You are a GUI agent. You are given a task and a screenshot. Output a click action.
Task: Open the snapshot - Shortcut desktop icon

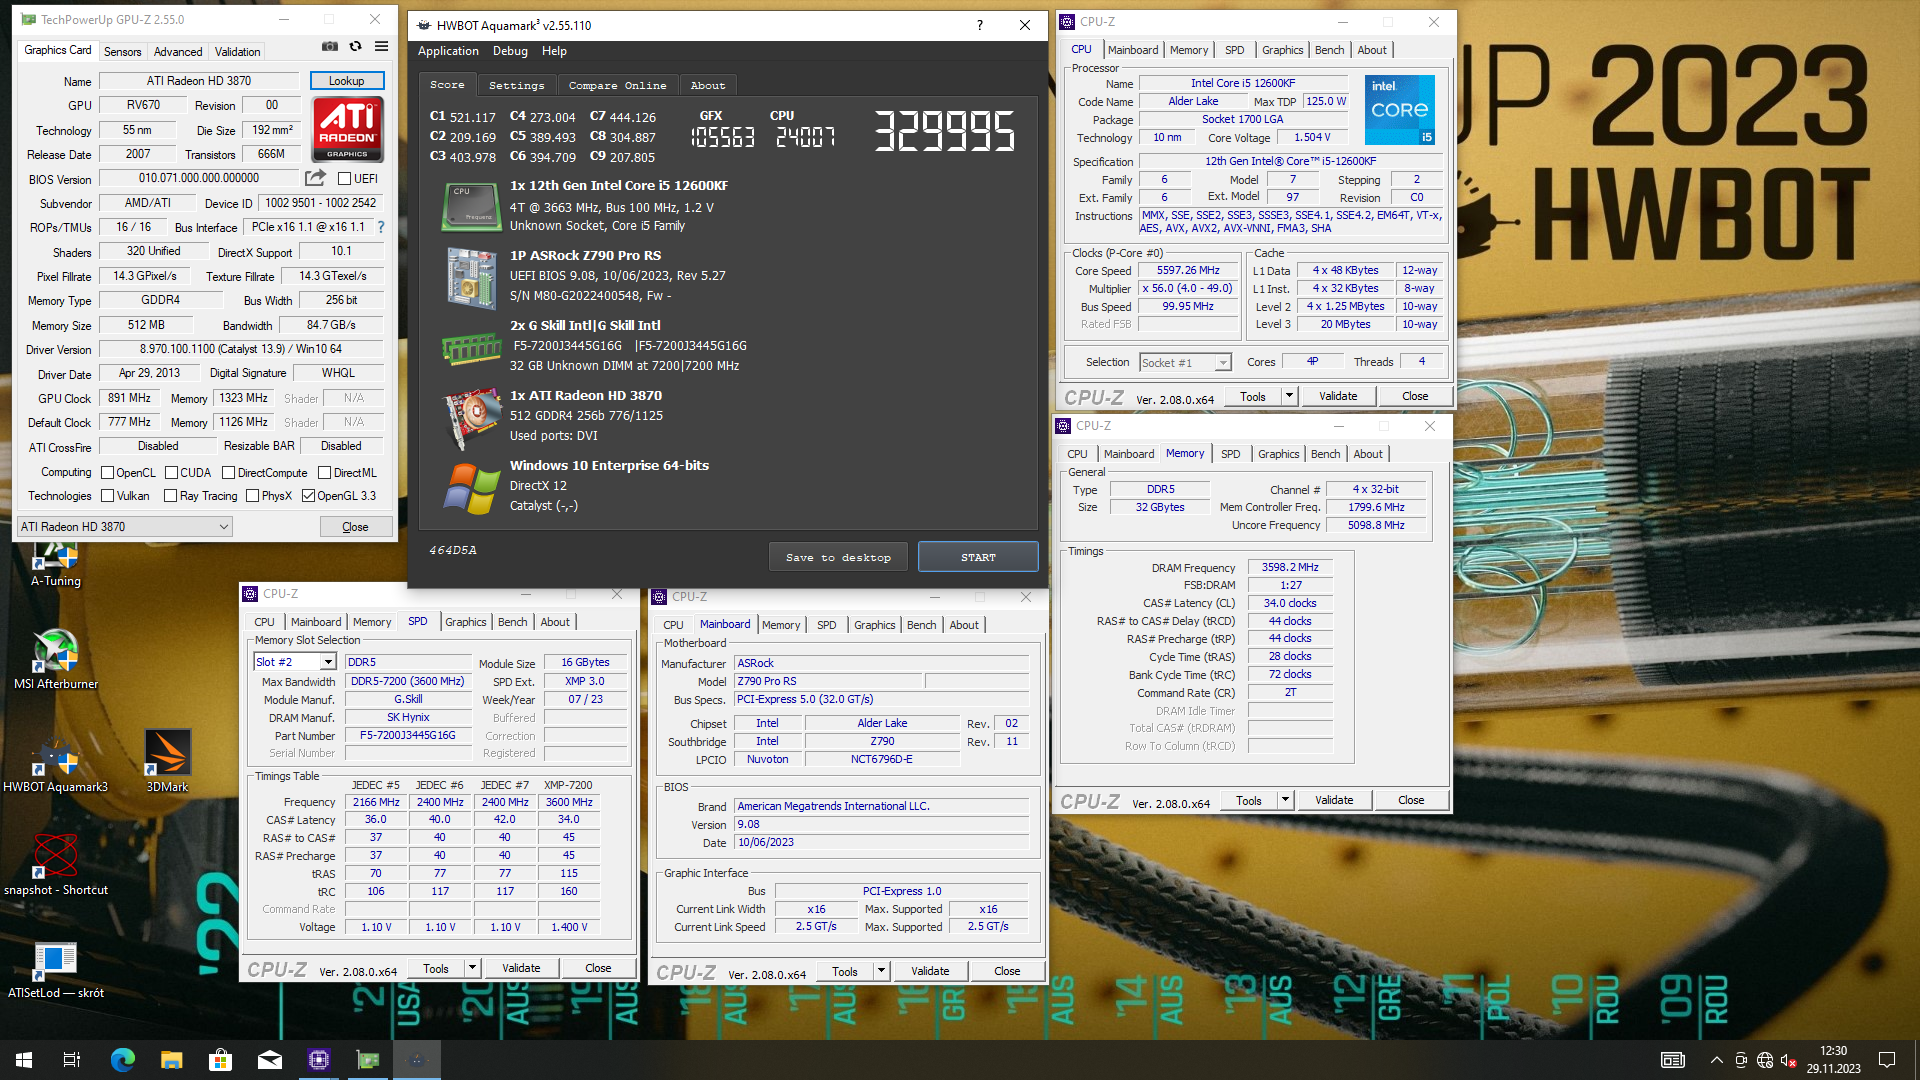[x=56, y=865]
